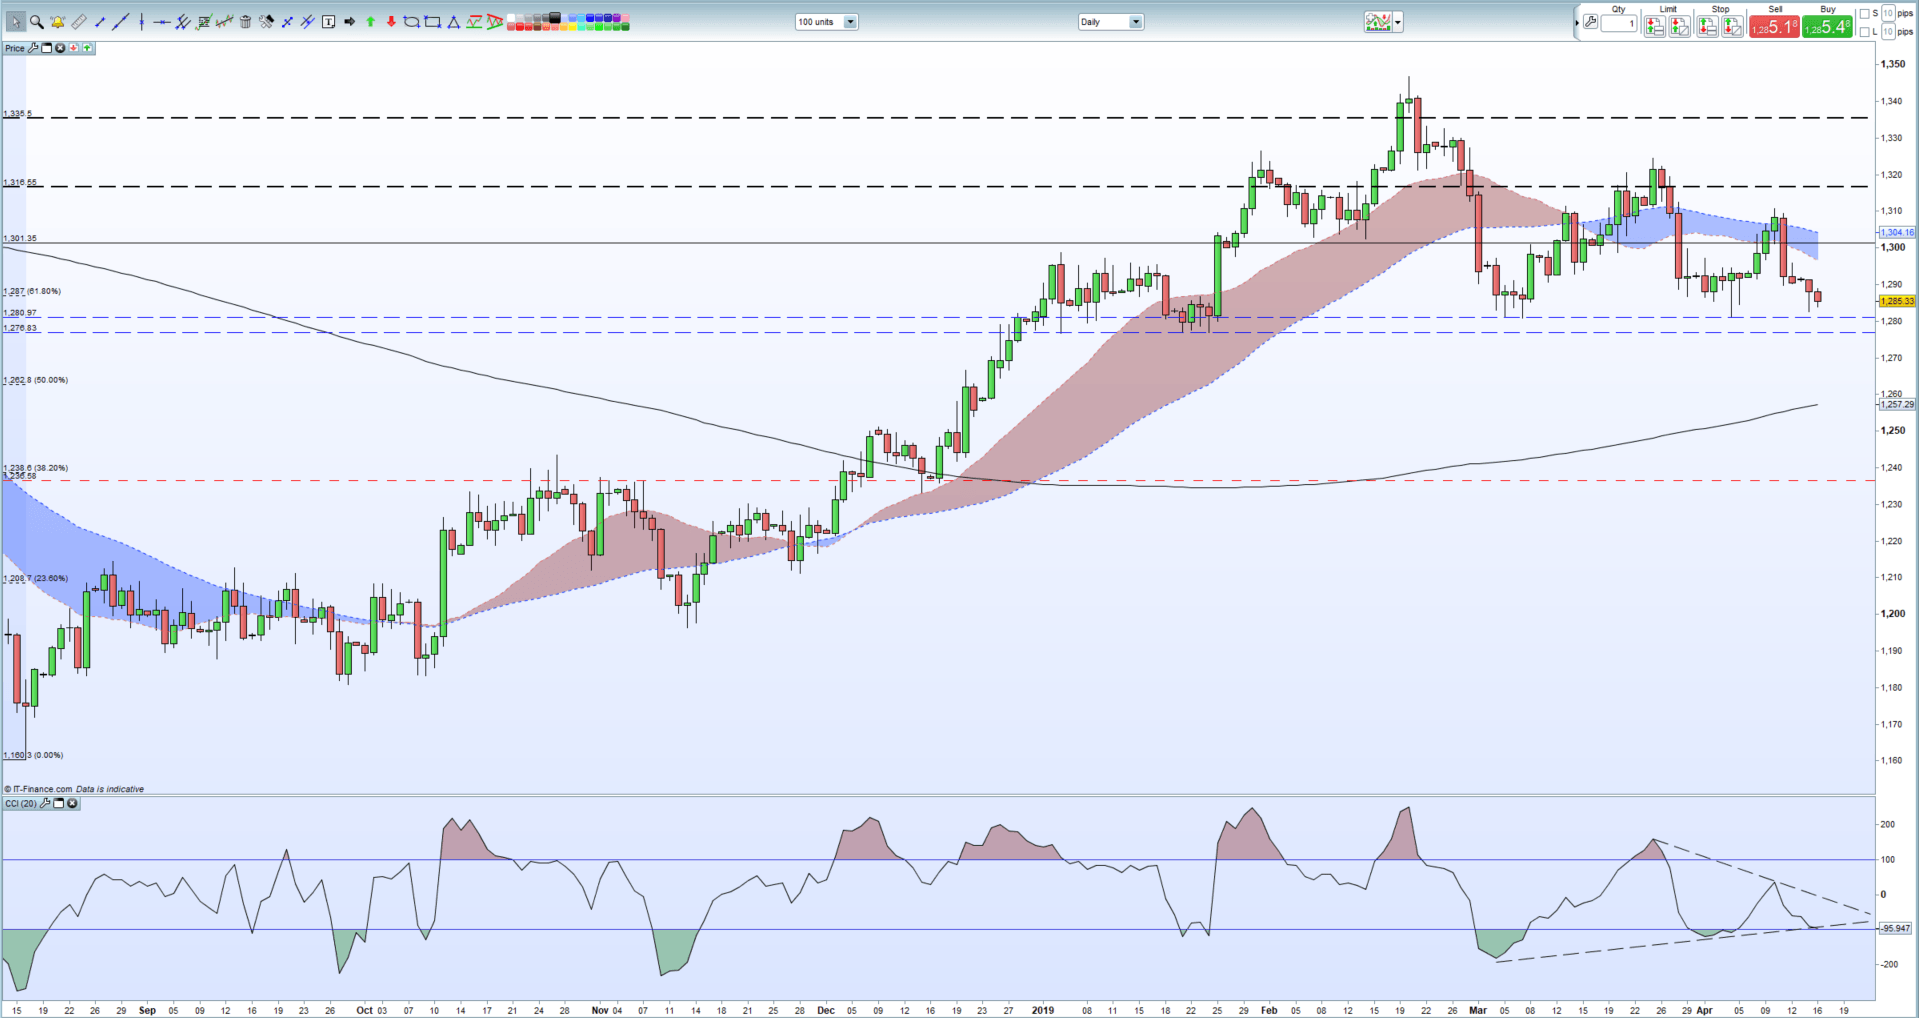Screen dimensions: 1919x1018
Task: Click the Qty input field
Action: pos(1619,23)
